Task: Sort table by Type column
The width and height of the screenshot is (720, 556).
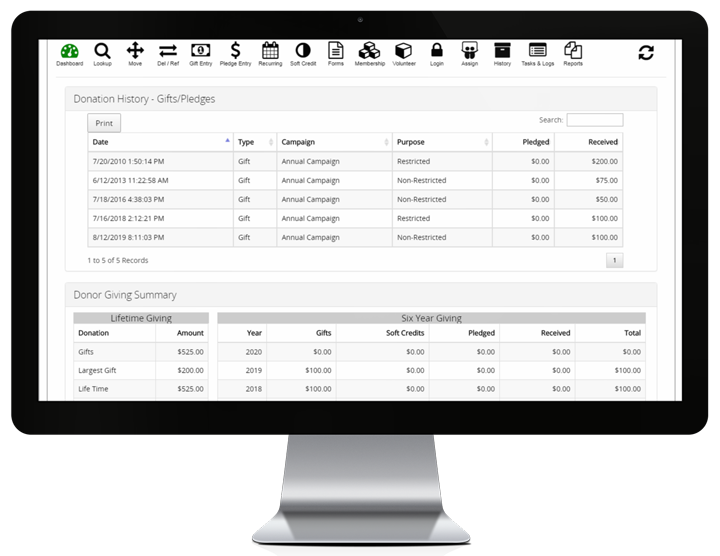Action: (x=255, y=142)
